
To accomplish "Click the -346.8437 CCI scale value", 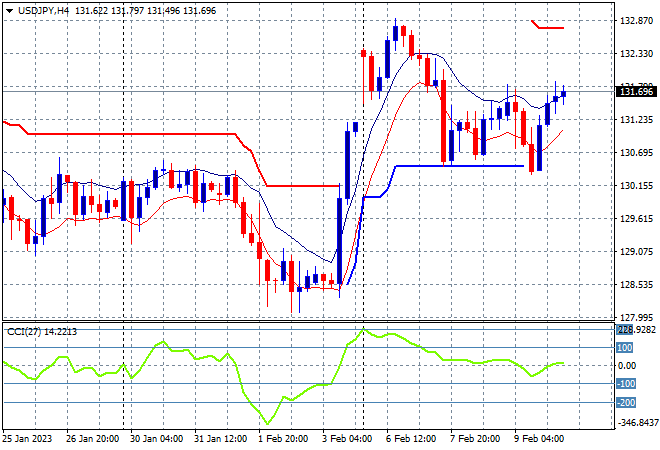I will 637,422.
